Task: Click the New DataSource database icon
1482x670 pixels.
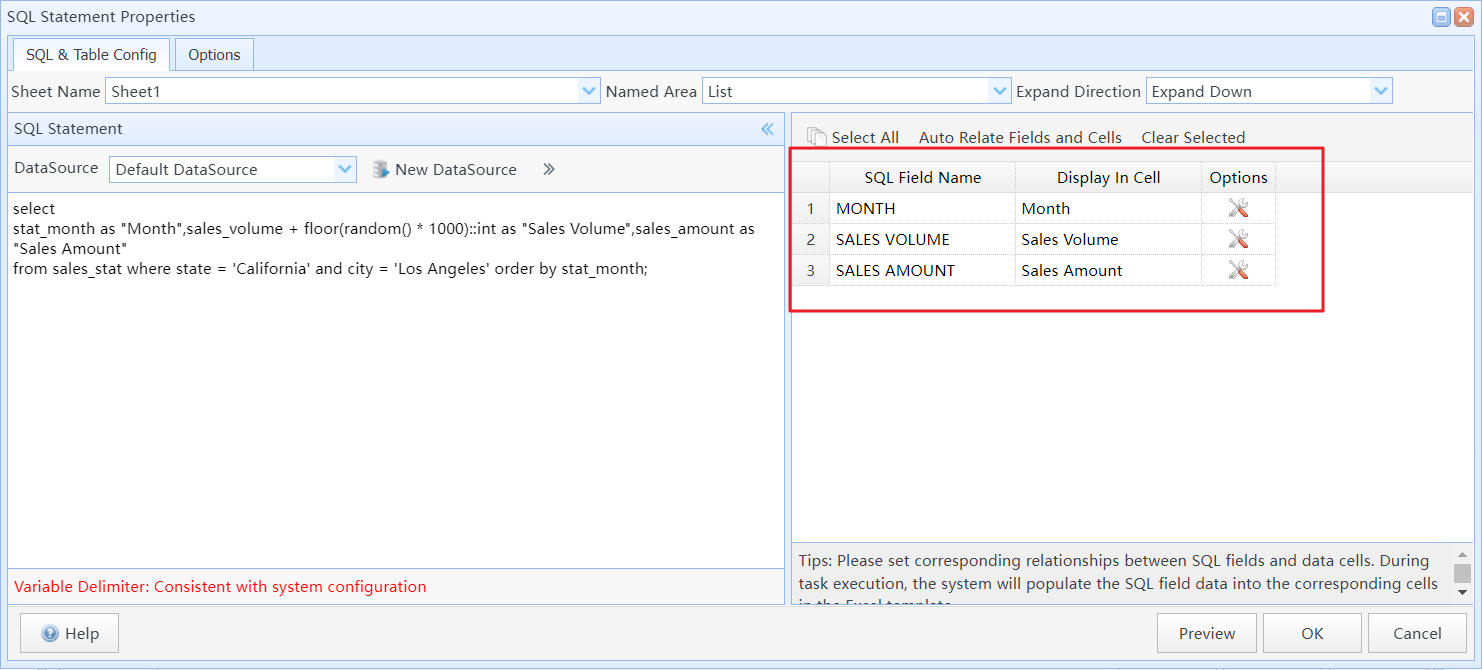Action: tap(381, 170)
